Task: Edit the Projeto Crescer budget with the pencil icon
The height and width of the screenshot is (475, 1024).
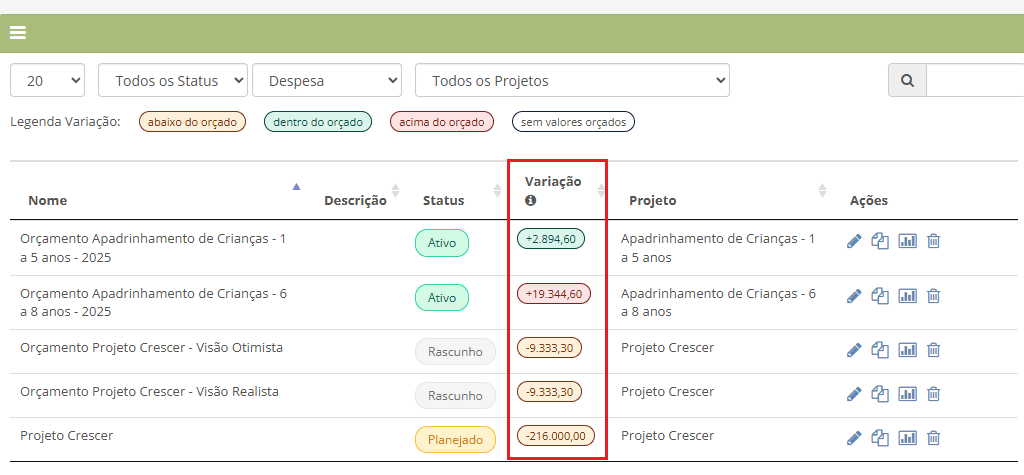Action: 854,437
